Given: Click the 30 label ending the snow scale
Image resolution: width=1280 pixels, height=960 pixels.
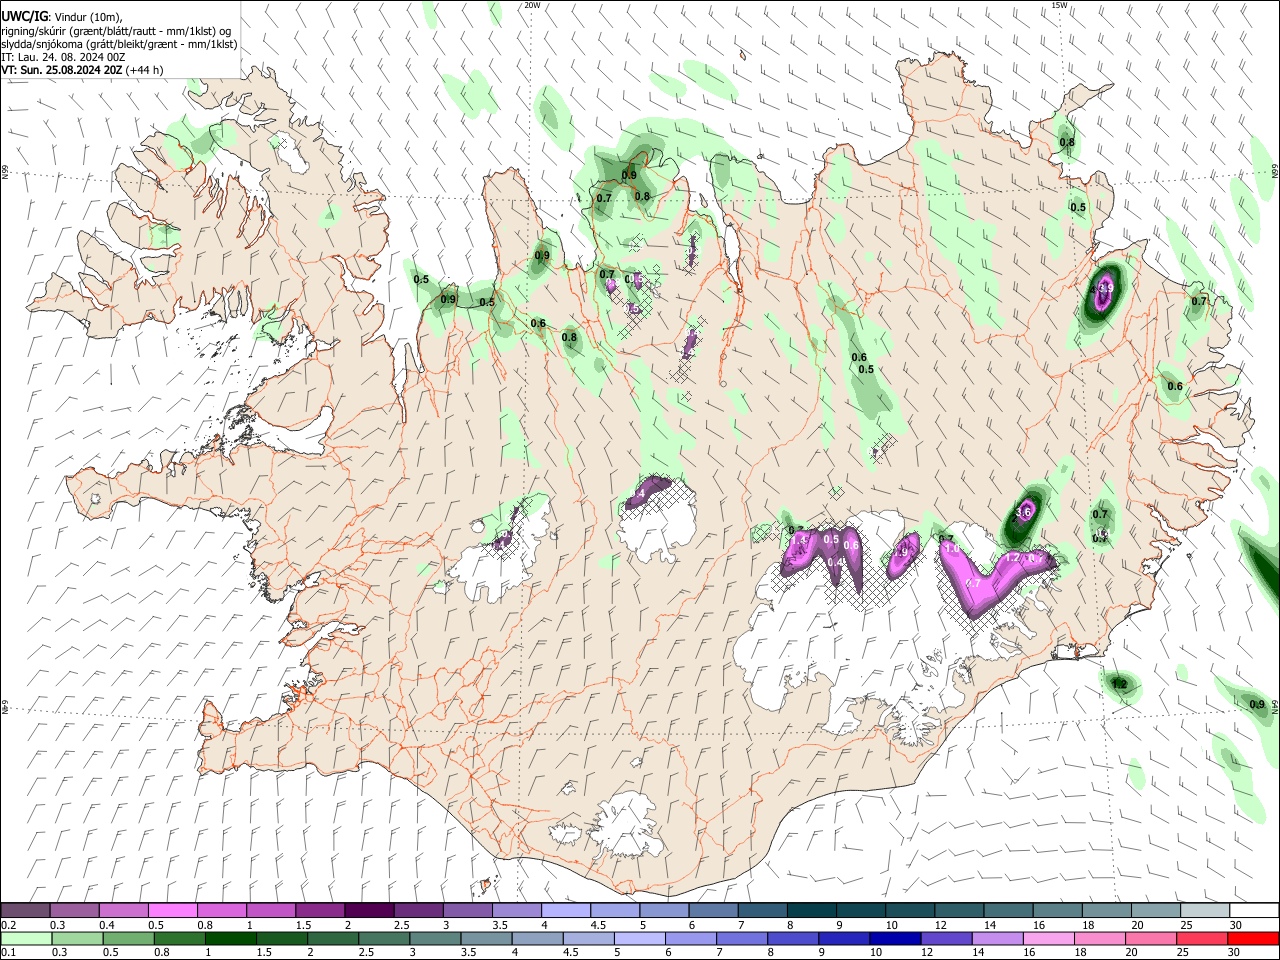Looking at the screenshot, I should point(1235,925).
